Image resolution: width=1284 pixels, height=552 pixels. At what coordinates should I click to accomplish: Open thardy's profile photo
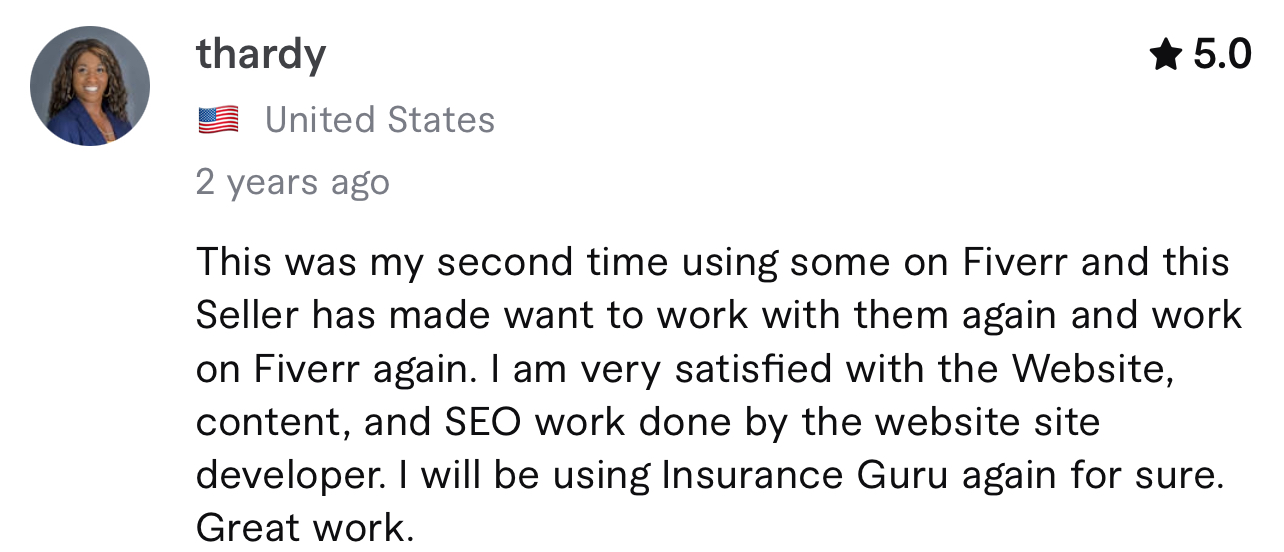(x=90, y=86)
